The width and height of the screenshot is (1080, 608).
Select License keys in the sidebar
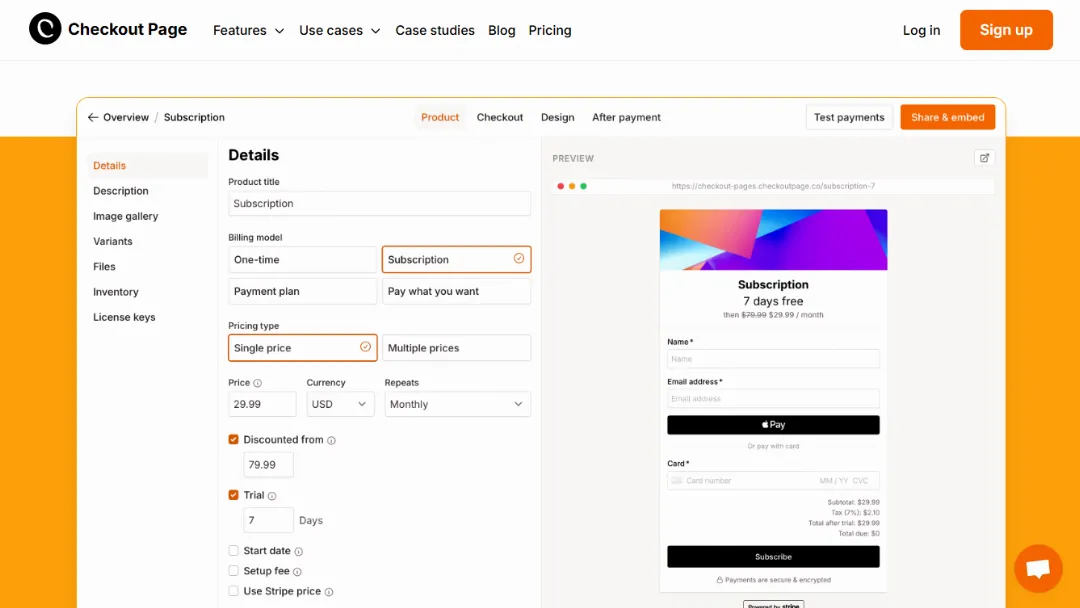[x=124, y=317]
